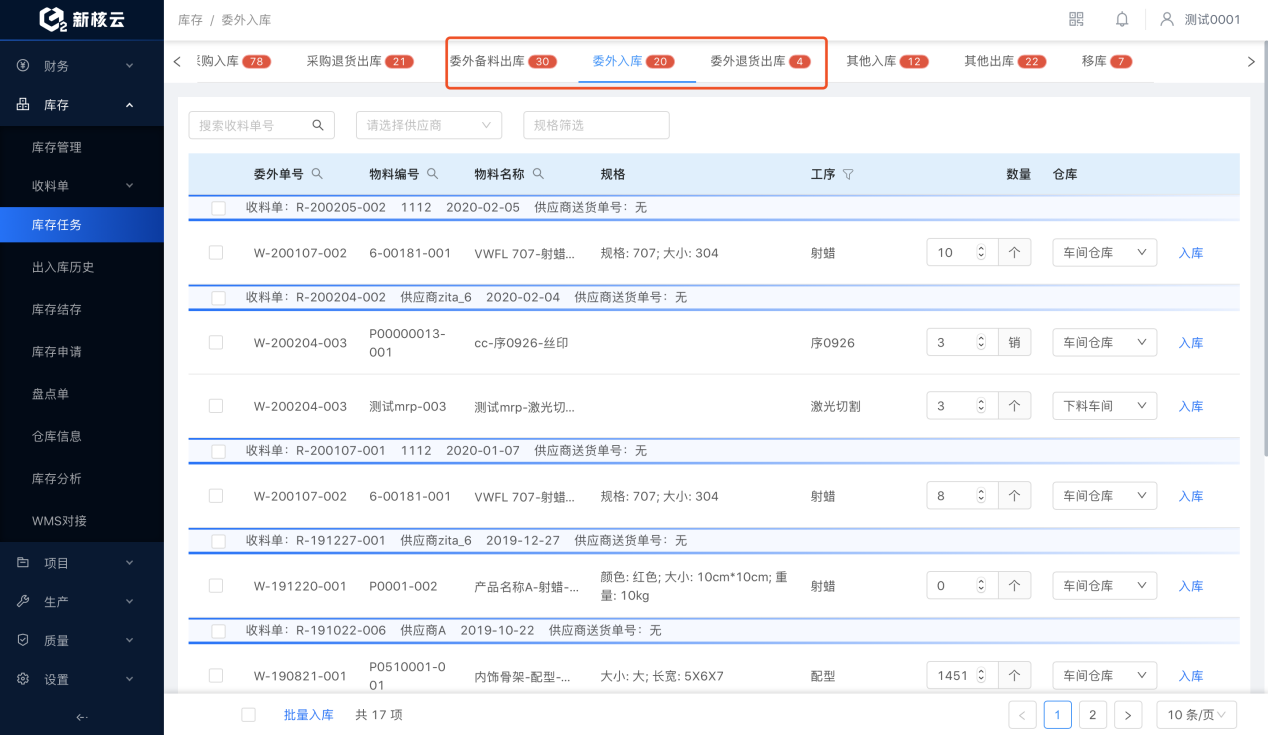1268x735 pixels.
Task: Click the 财务 menu icon
Action: point(23,65)
